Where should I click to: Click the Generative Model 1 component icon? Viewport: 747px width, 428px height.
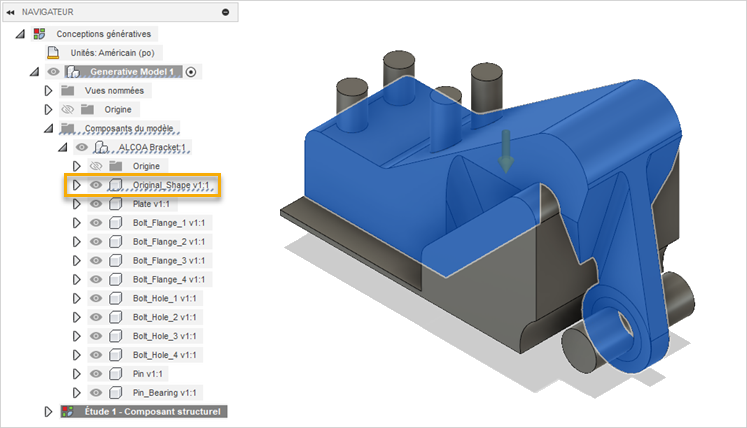pos(72,72)
